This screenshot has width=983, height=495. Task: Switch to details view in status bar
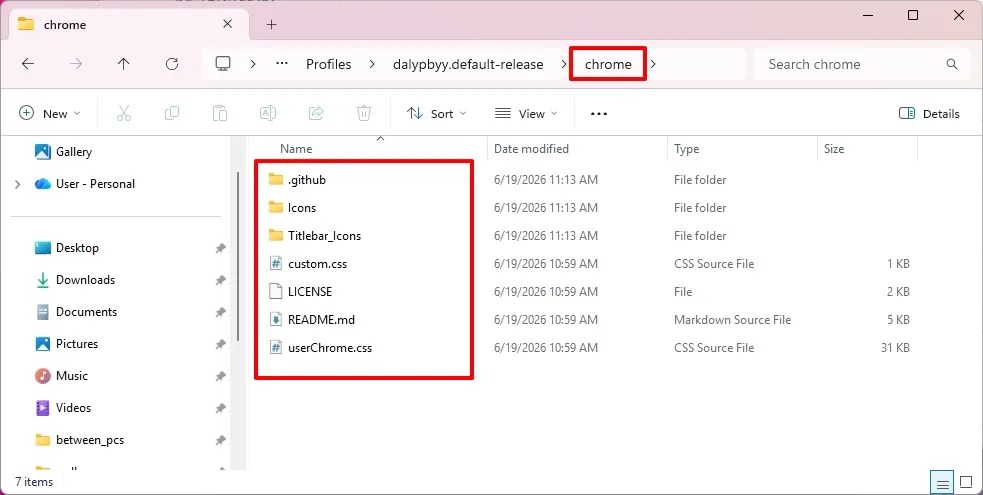[942, 482]
